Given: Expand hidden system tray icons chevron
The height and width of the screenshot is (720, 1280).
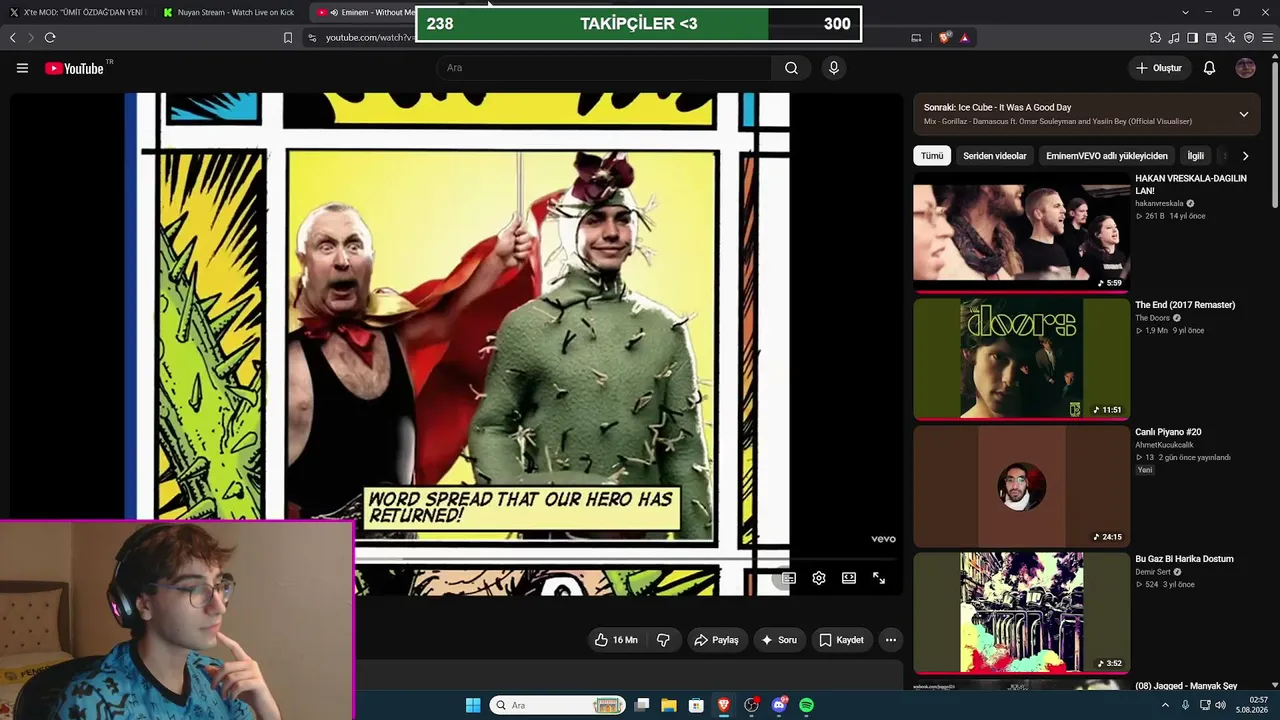Looking at the screenshot, I should 1165,705.
